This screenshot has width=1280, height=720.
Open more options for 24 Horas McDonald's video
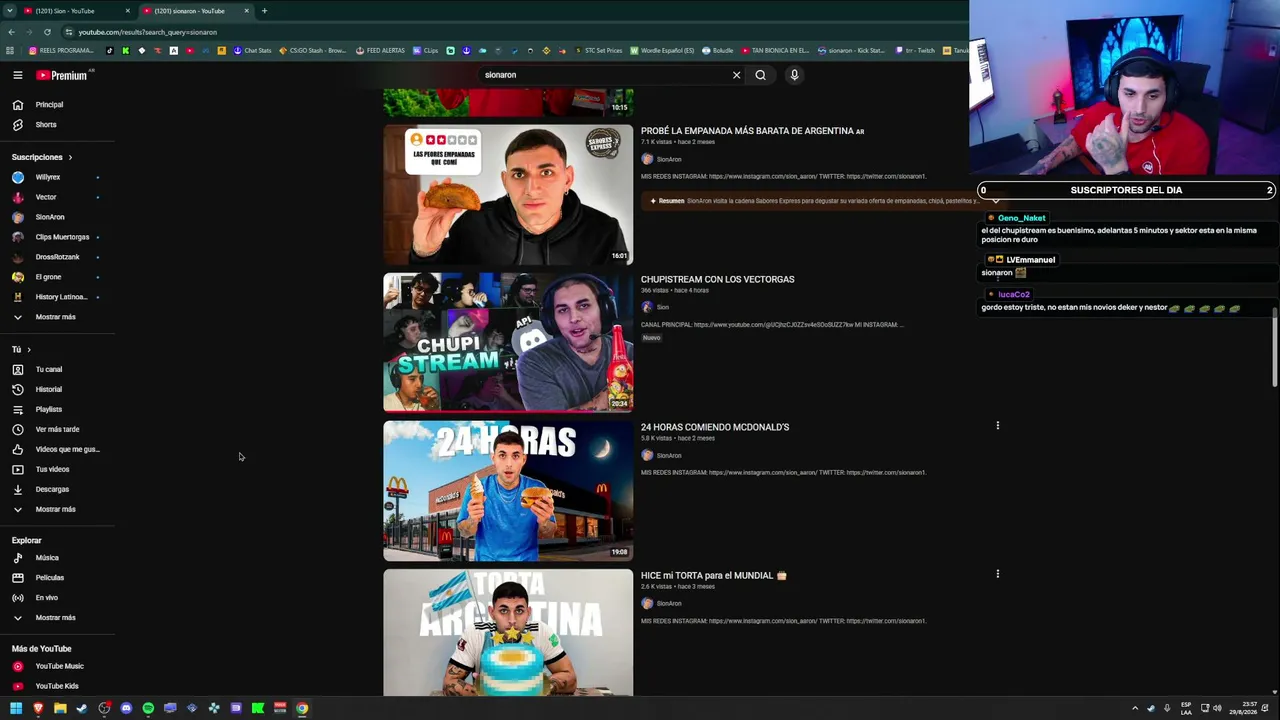(x=997, y=426)
